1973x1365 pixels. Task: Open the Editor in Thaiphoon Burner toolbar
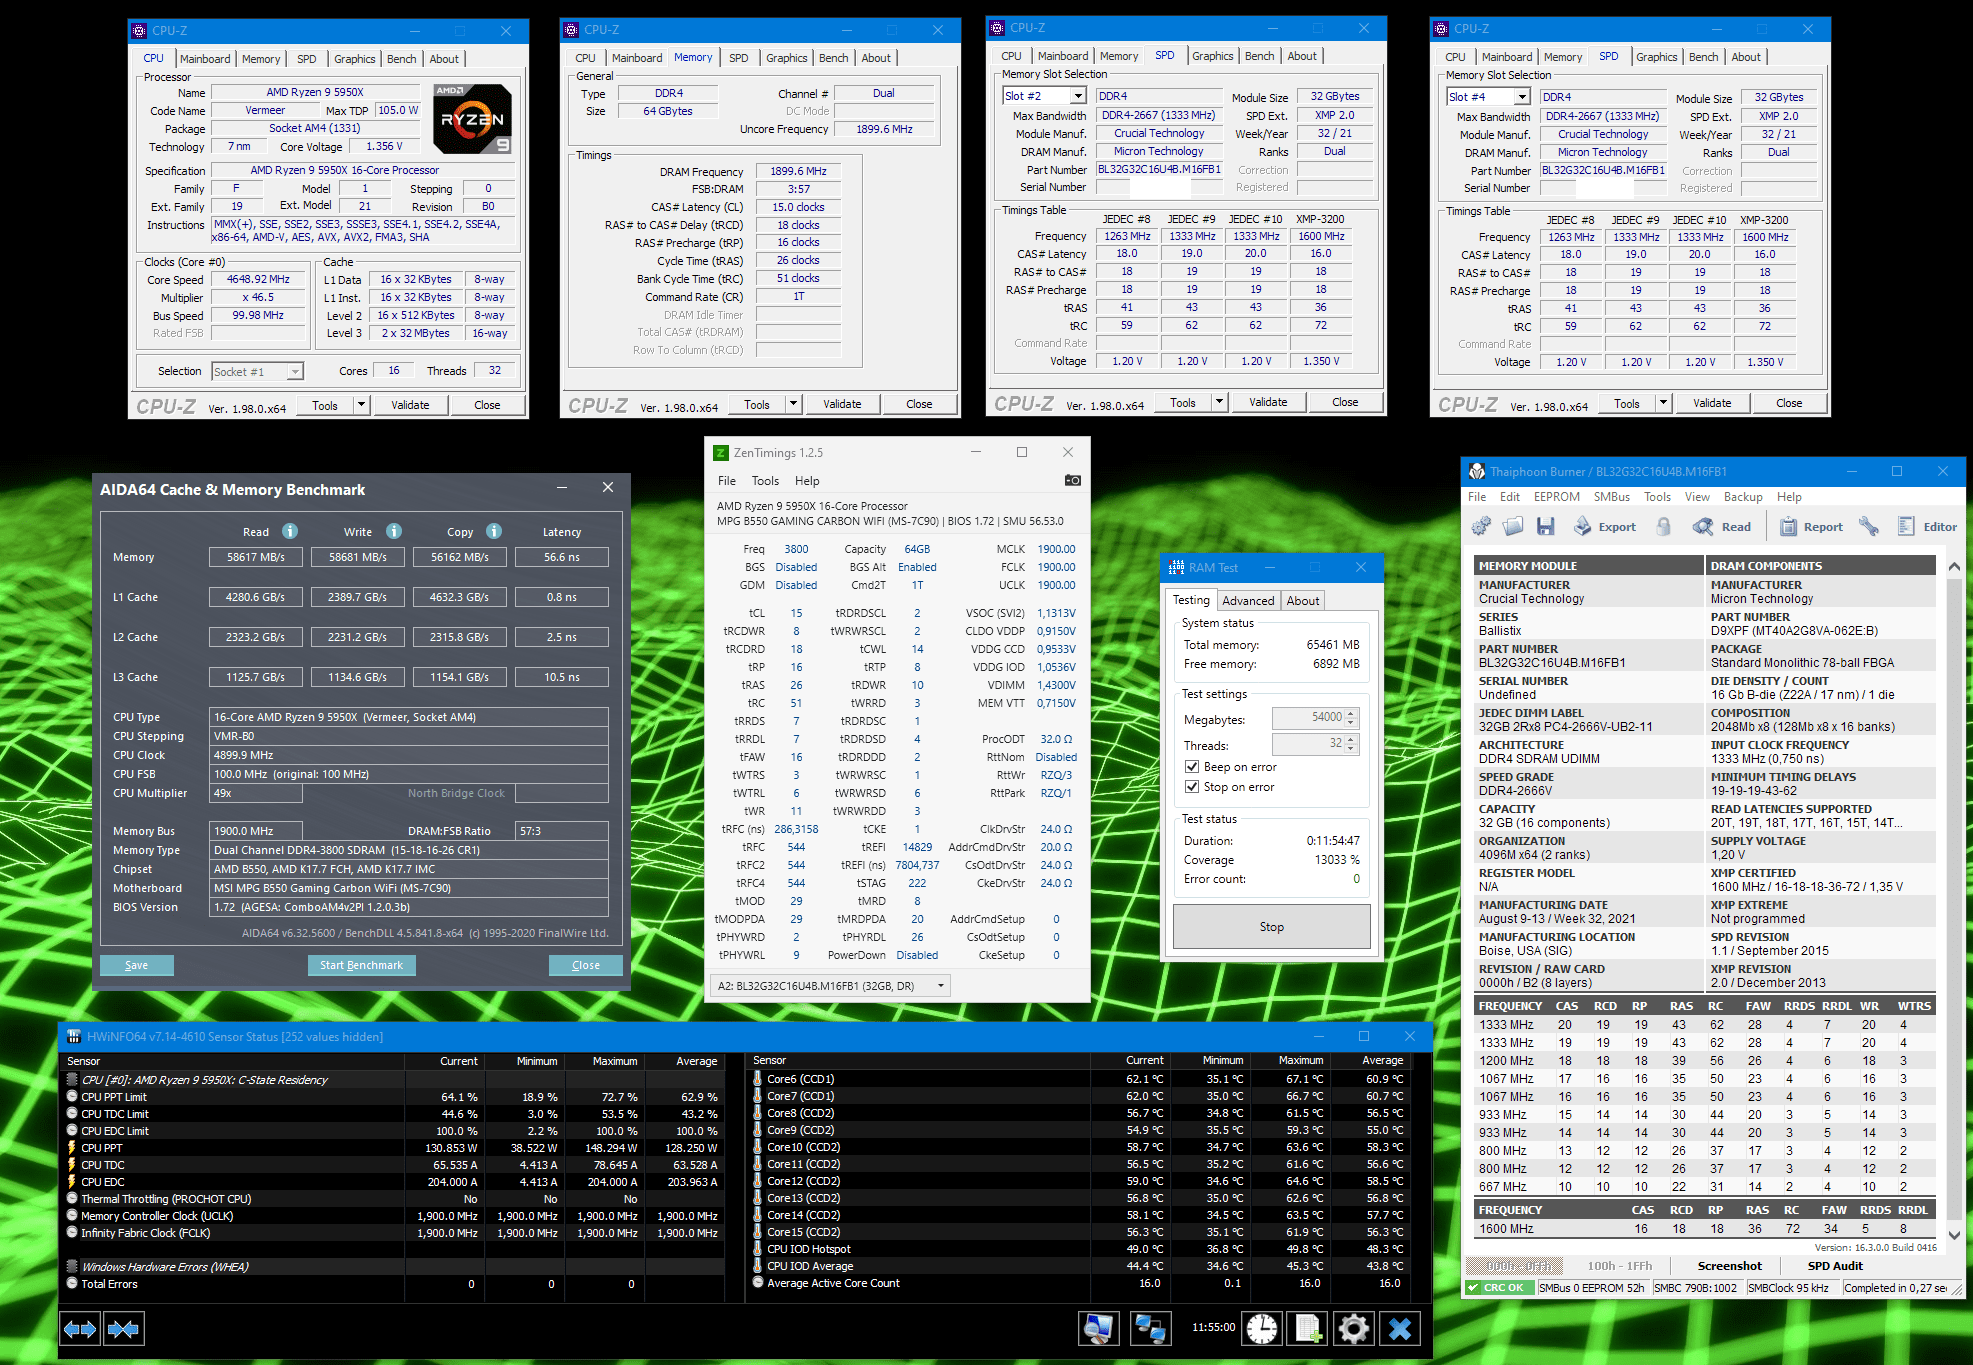1927,527
